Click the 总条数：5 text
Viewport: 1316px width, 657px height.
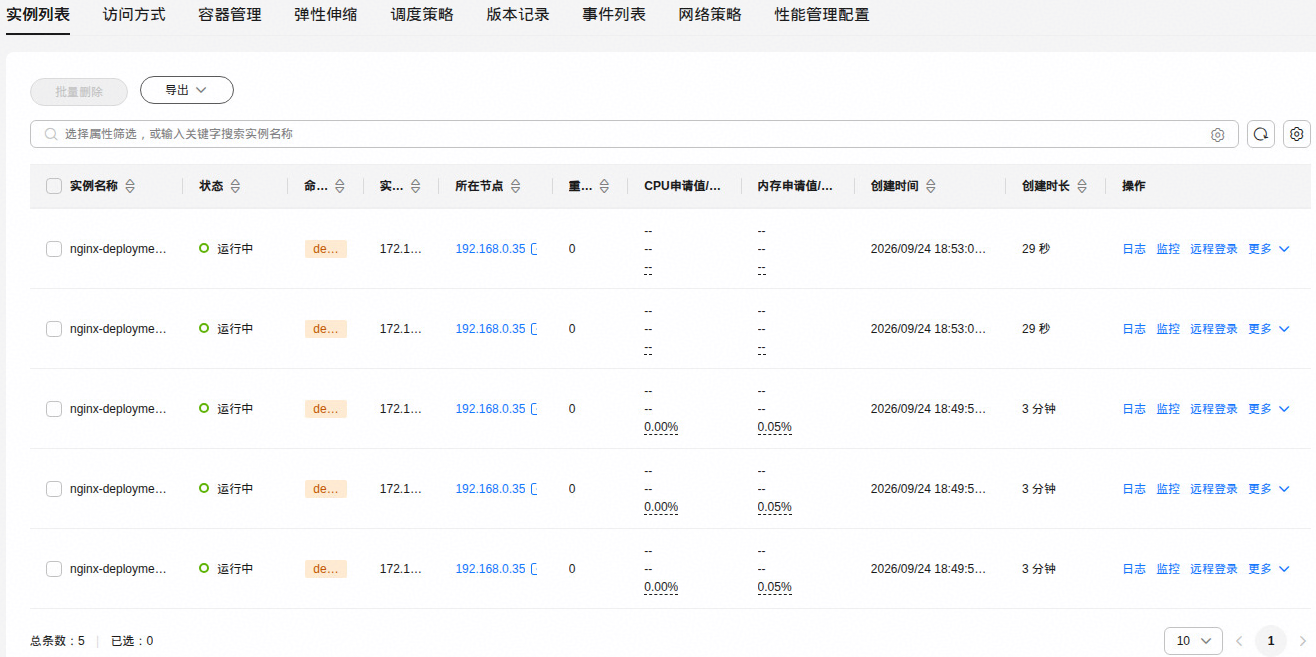(x=58, y=641)
